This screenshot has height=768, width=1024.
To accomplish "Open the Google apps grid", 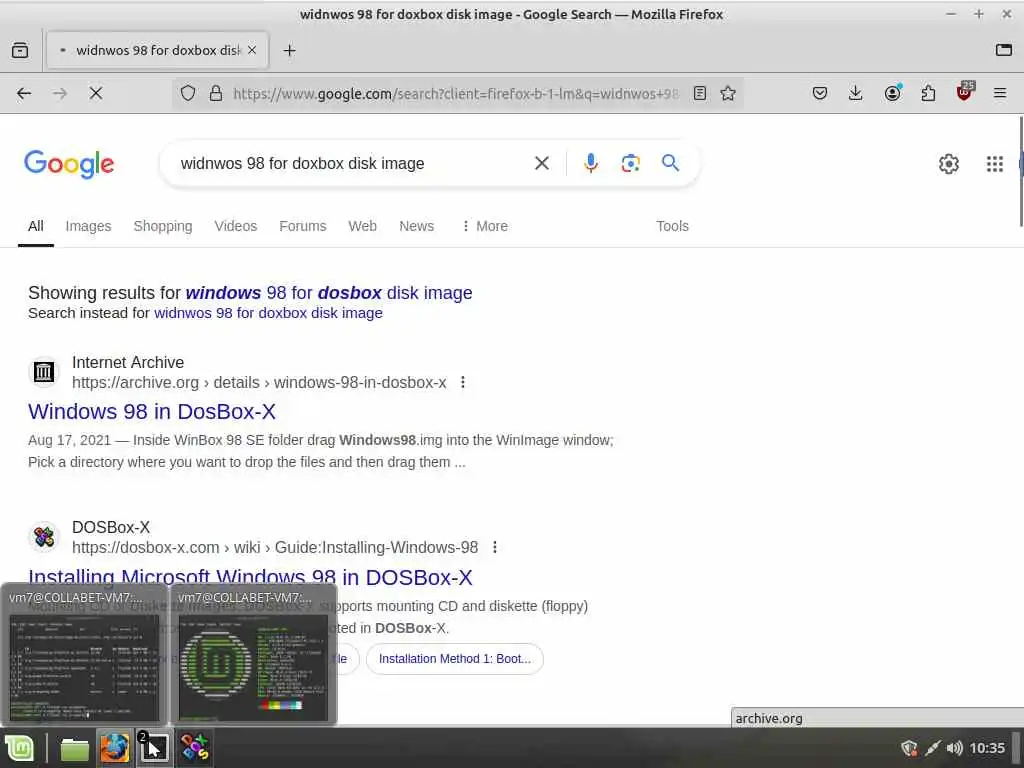I will 995,163.
